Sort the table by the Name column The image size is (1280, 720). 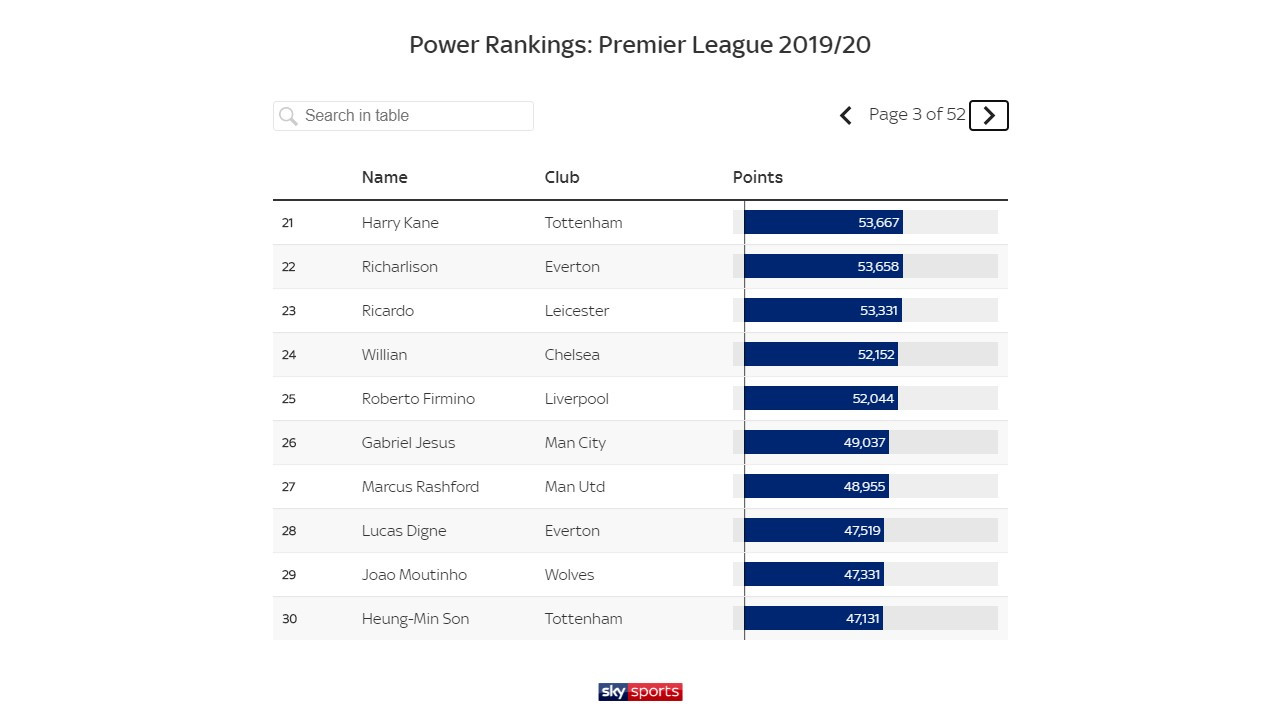(384, 177)
